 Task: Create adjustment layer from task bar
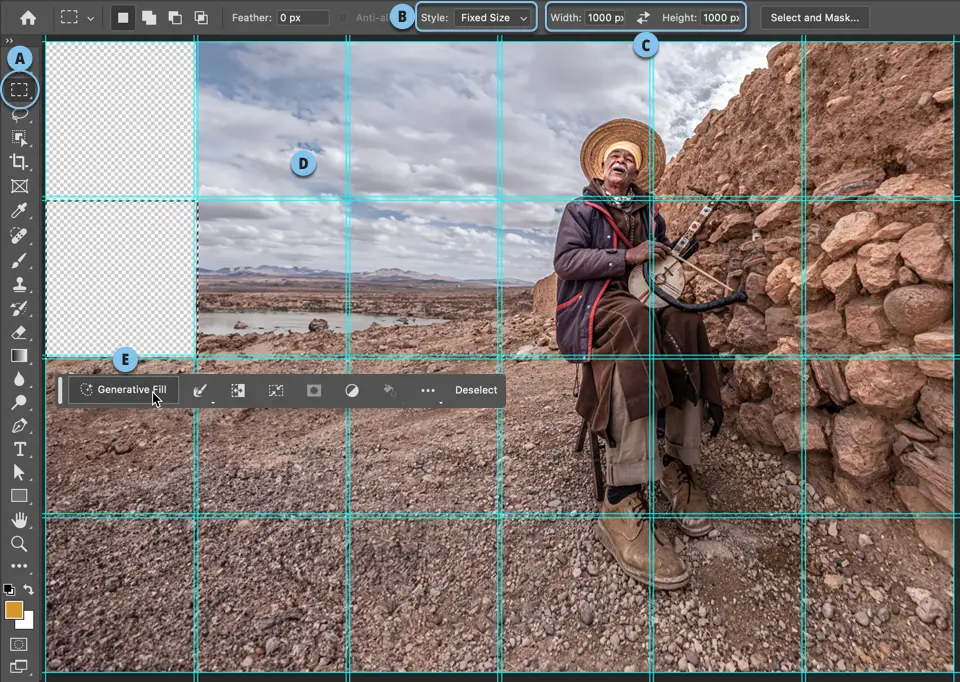coord(352,390)
